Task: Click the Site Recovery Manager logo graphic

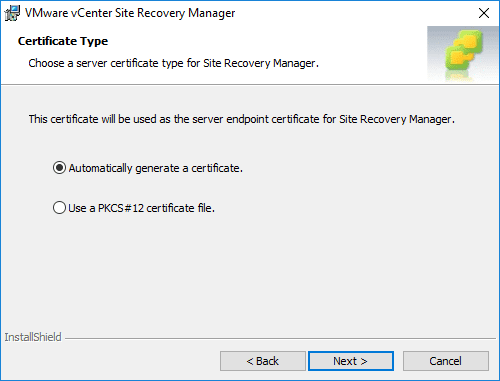Action: 463,54
